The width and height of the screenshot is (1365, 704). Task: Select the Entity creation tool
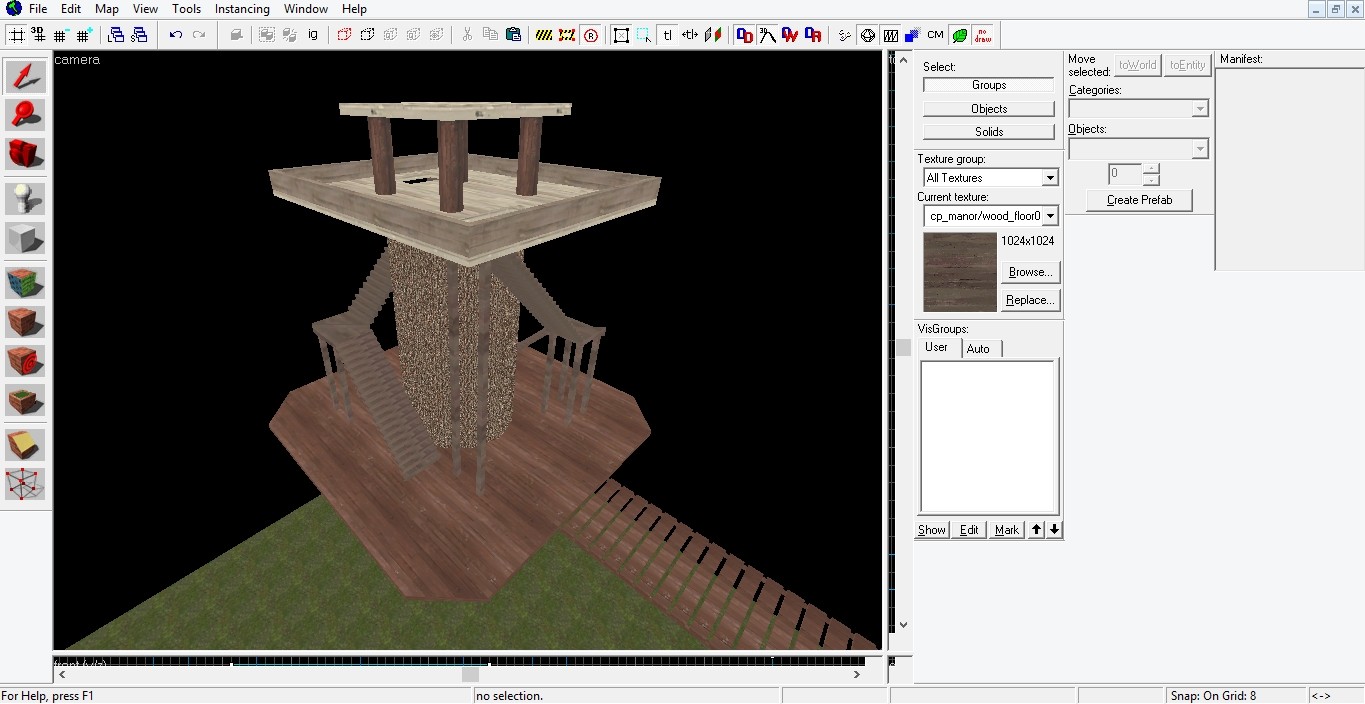click(25, 197)
